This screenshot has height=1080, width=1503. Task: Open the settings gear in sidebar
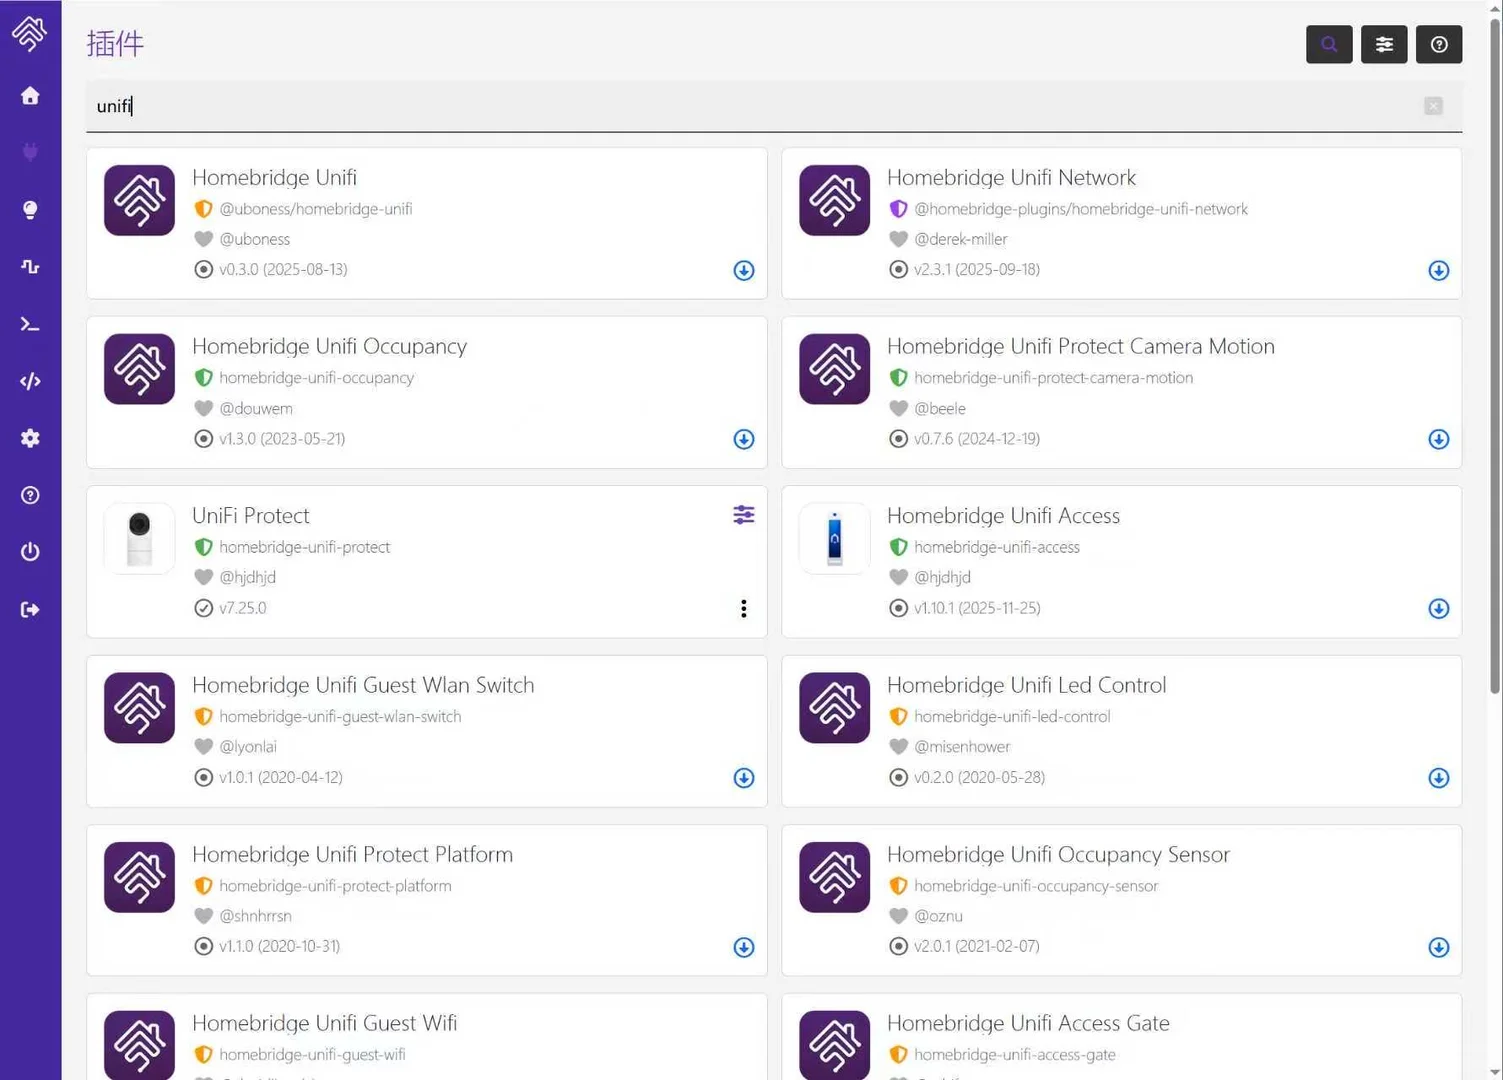click(30, 438)
